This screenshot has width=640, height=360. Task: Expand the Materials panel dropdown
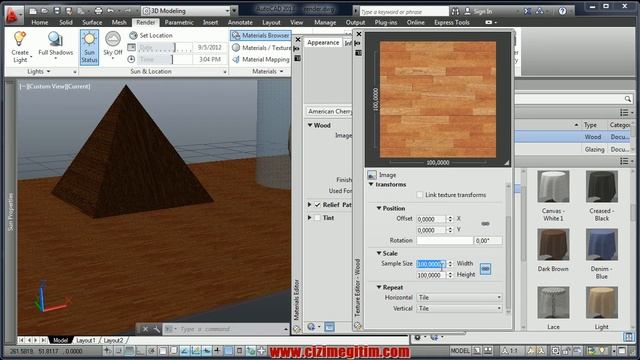(x=267, y=71)
